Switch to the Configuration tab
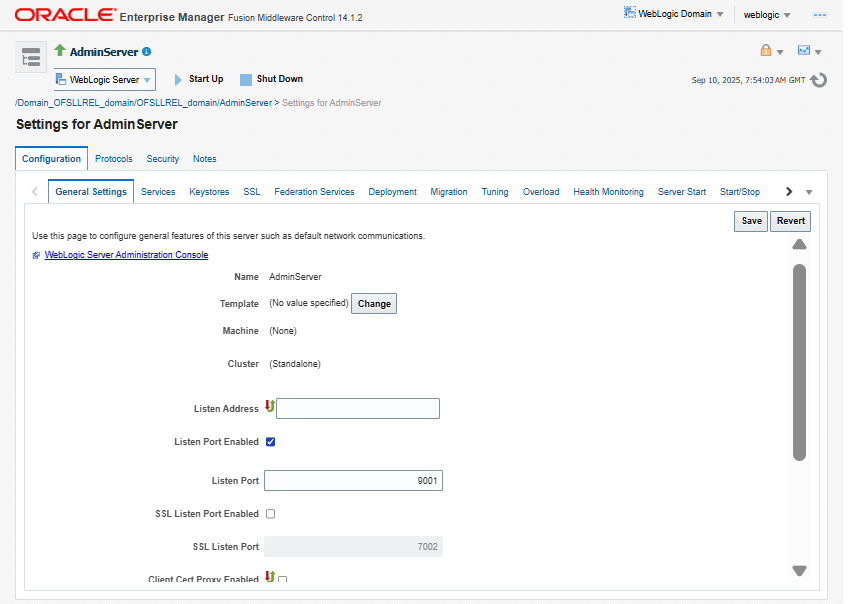Viewport: 849px width, 604px height. [51, 159]
